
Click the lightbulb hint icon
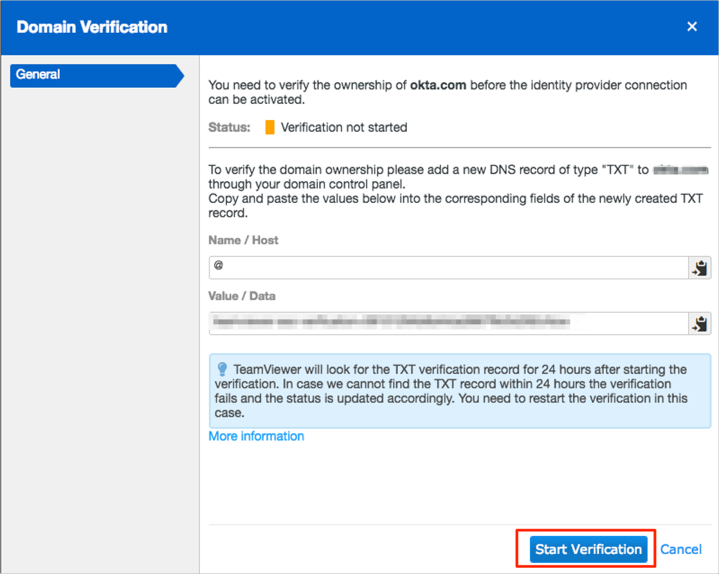click(222, 369)
